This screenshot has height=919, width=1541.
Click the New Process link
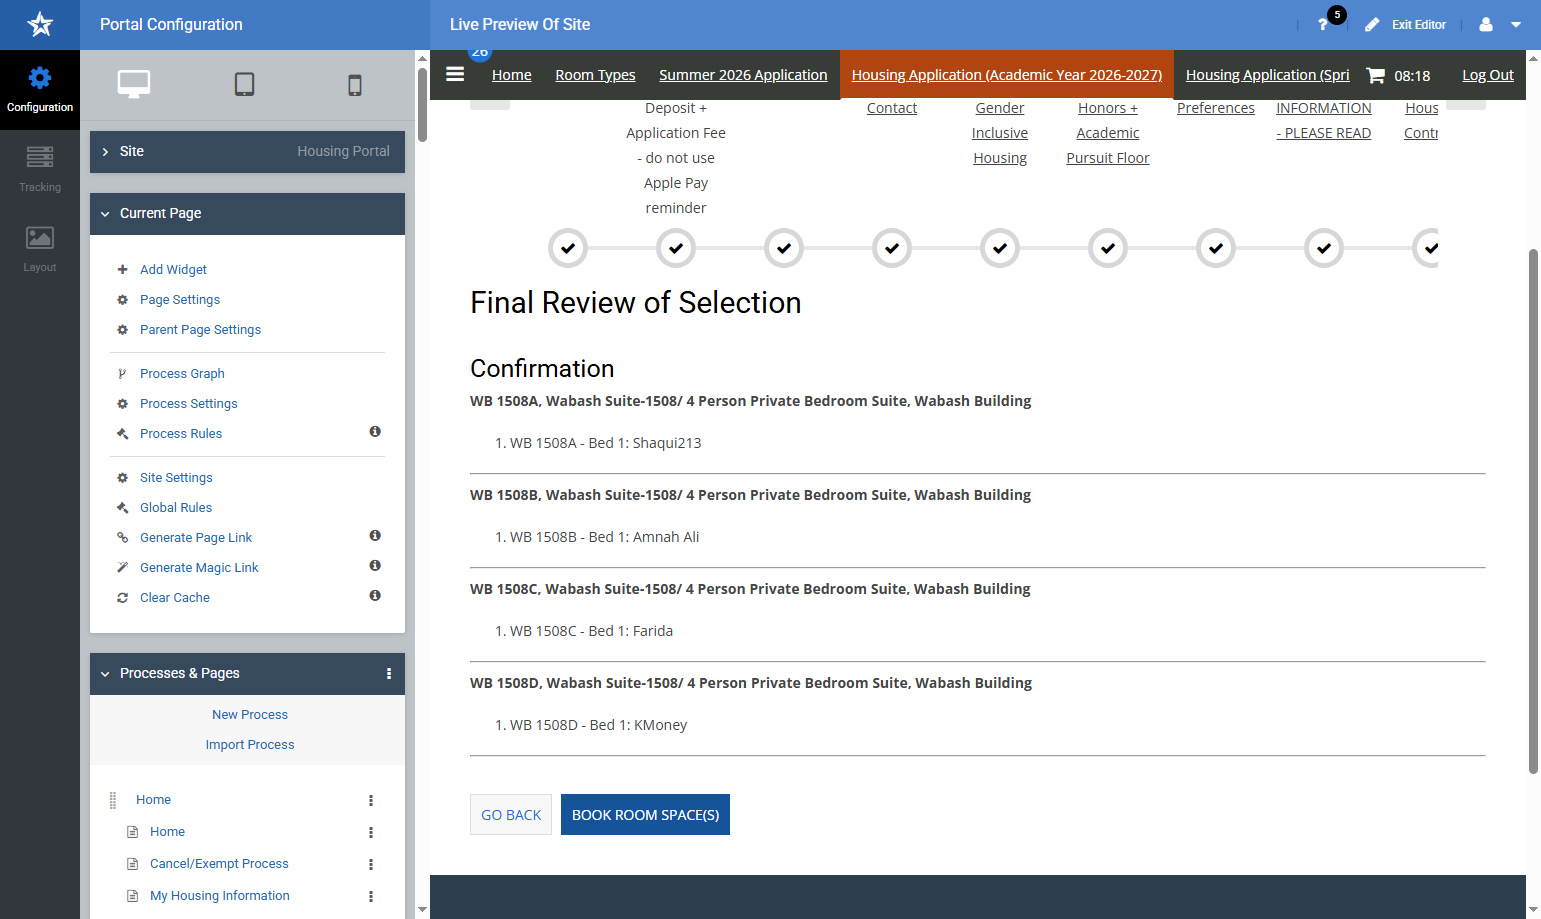coord(250,715)
